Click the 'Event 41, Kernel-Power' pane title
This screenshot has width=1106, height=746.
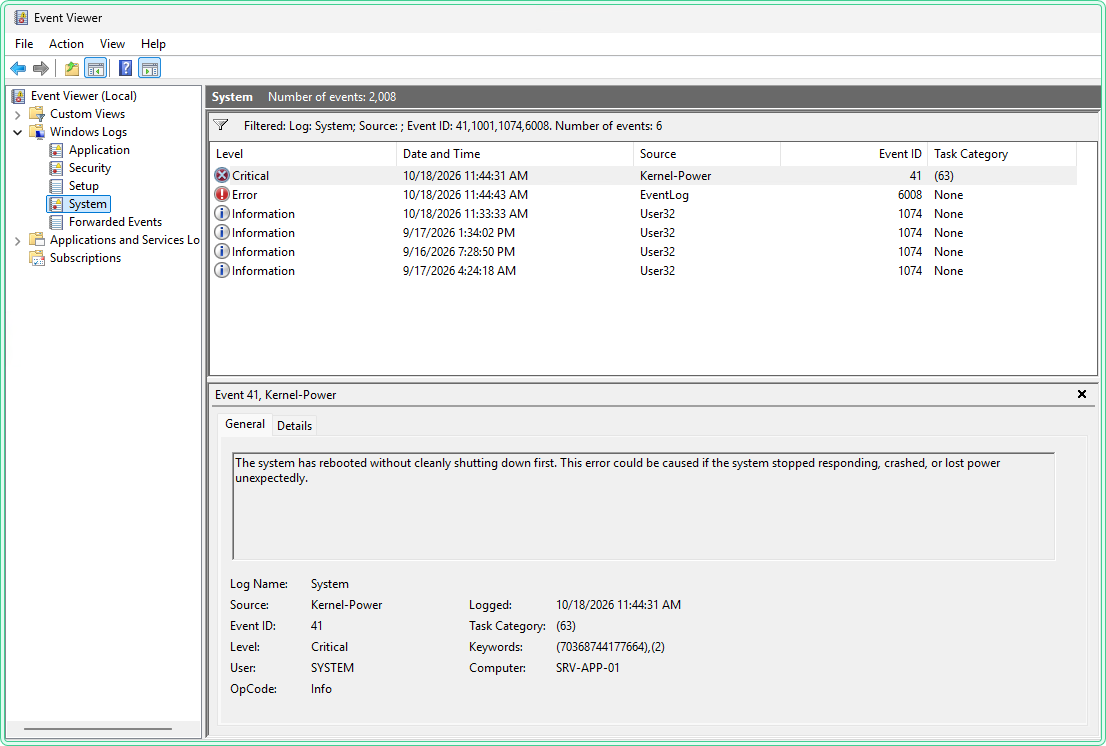point(276,395)
